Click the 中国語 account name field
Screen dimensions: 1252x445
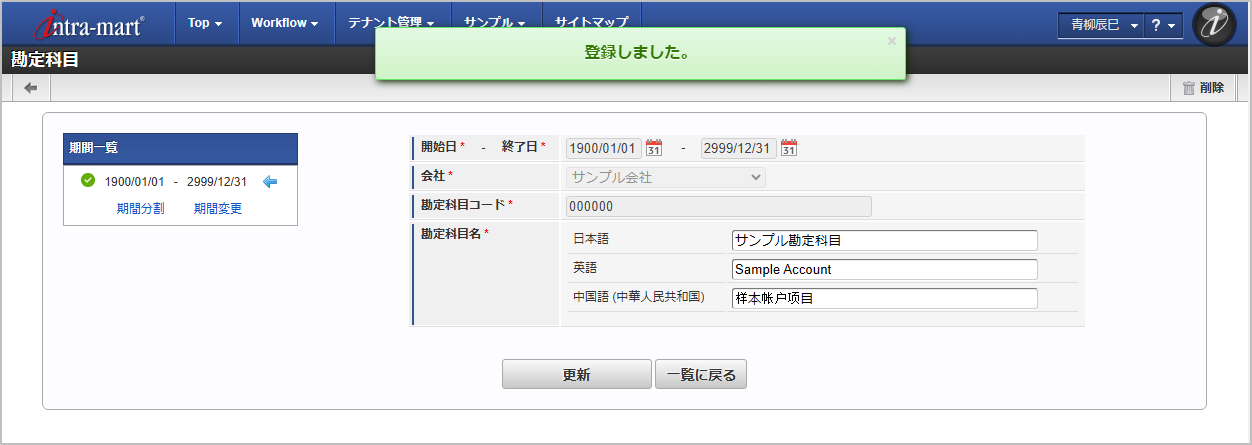pyautogui.click(x=884, y=298)
